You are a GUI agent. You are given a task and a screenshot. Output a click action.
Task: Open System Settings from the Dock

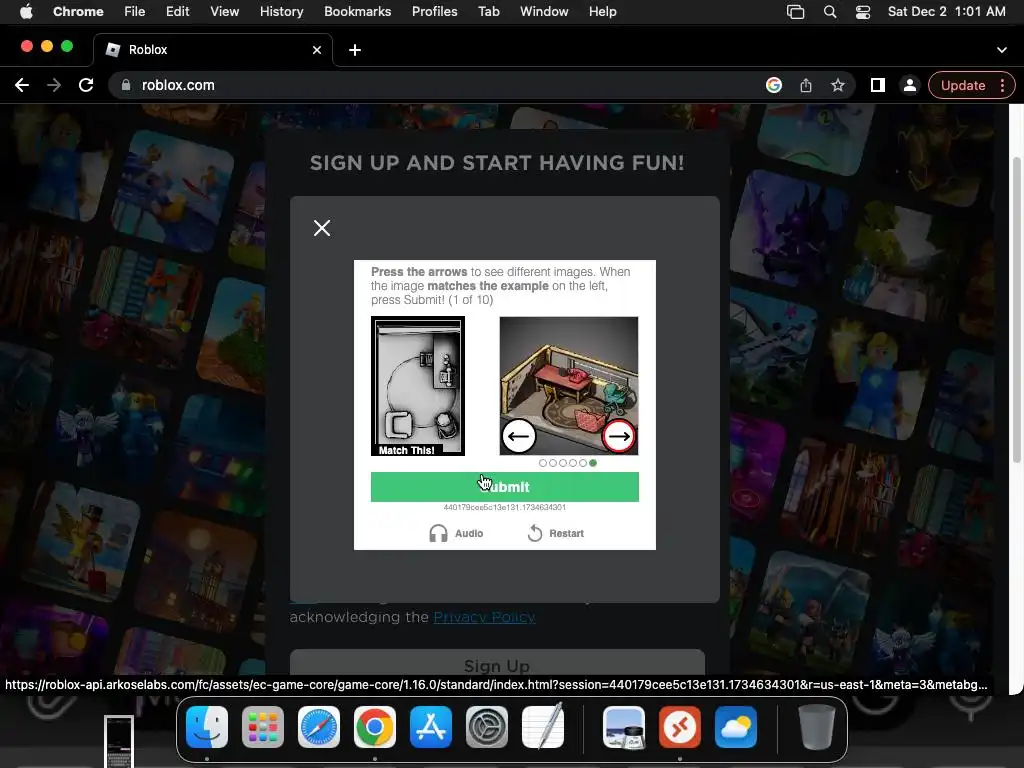[x=487, y=727]
